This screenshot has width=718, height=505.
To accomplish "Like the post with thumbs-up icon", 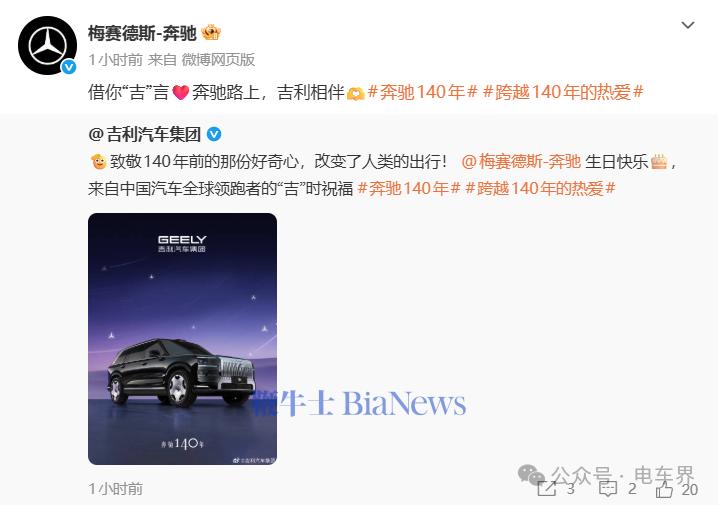I will 664,489.
